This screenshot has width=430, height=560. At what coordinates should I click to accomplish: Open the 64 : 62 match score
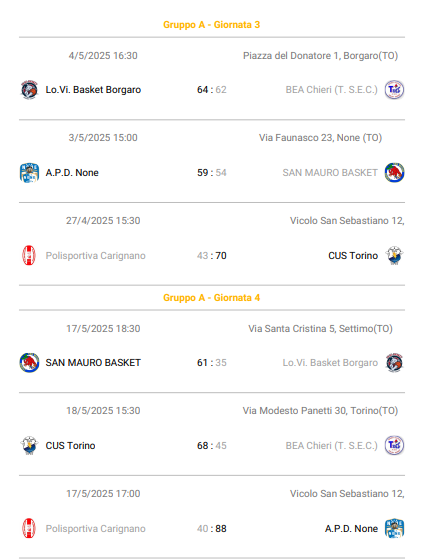pos(212,90)
